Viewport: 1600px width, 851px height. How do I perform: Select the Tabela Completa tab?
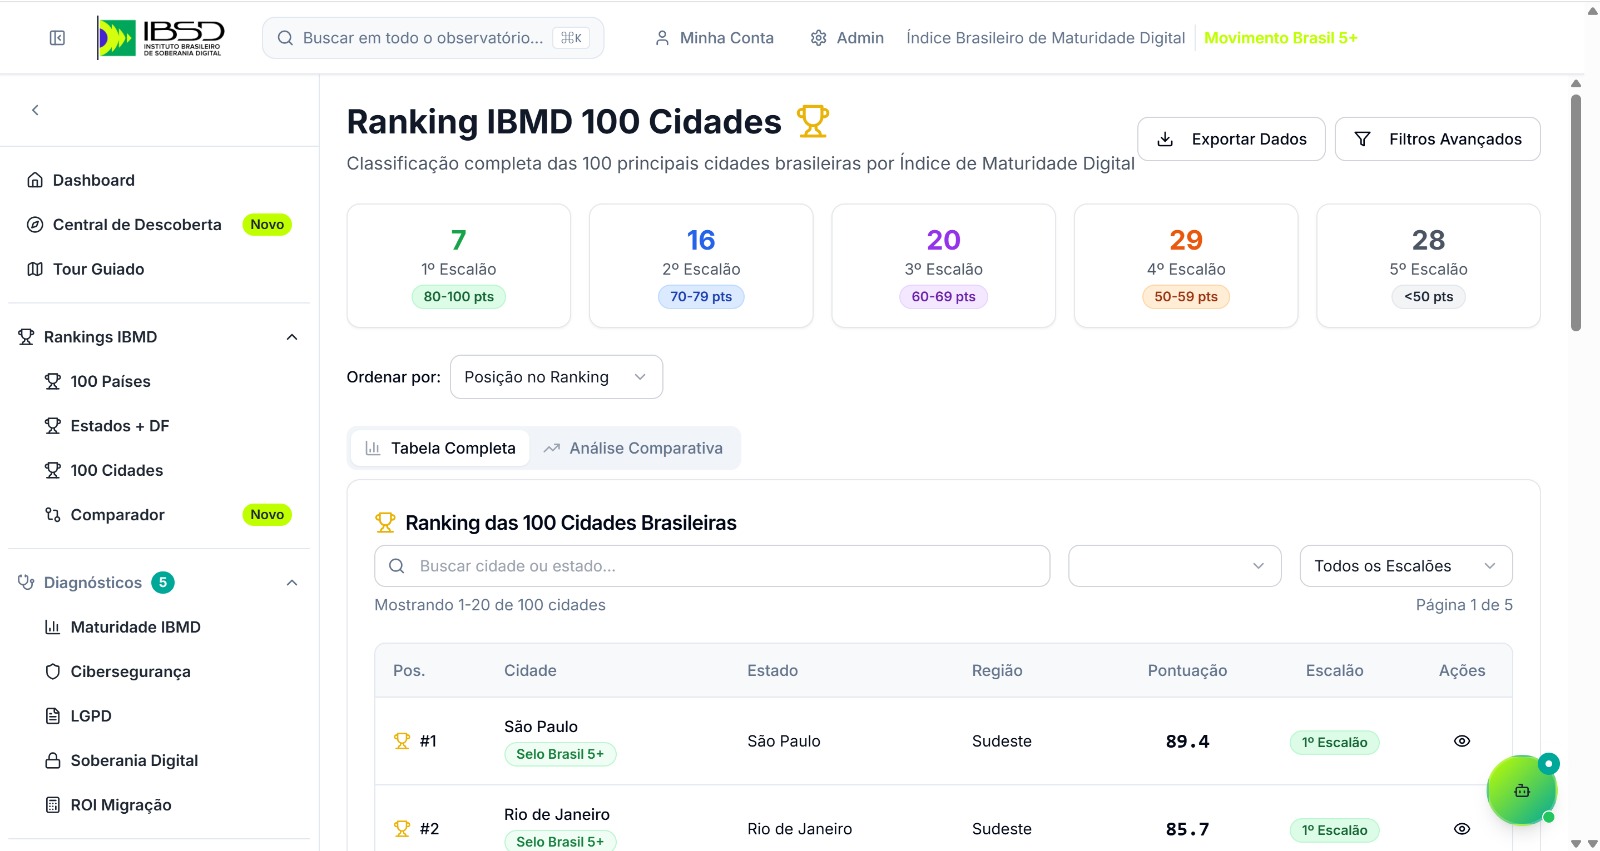pos(440,448)
